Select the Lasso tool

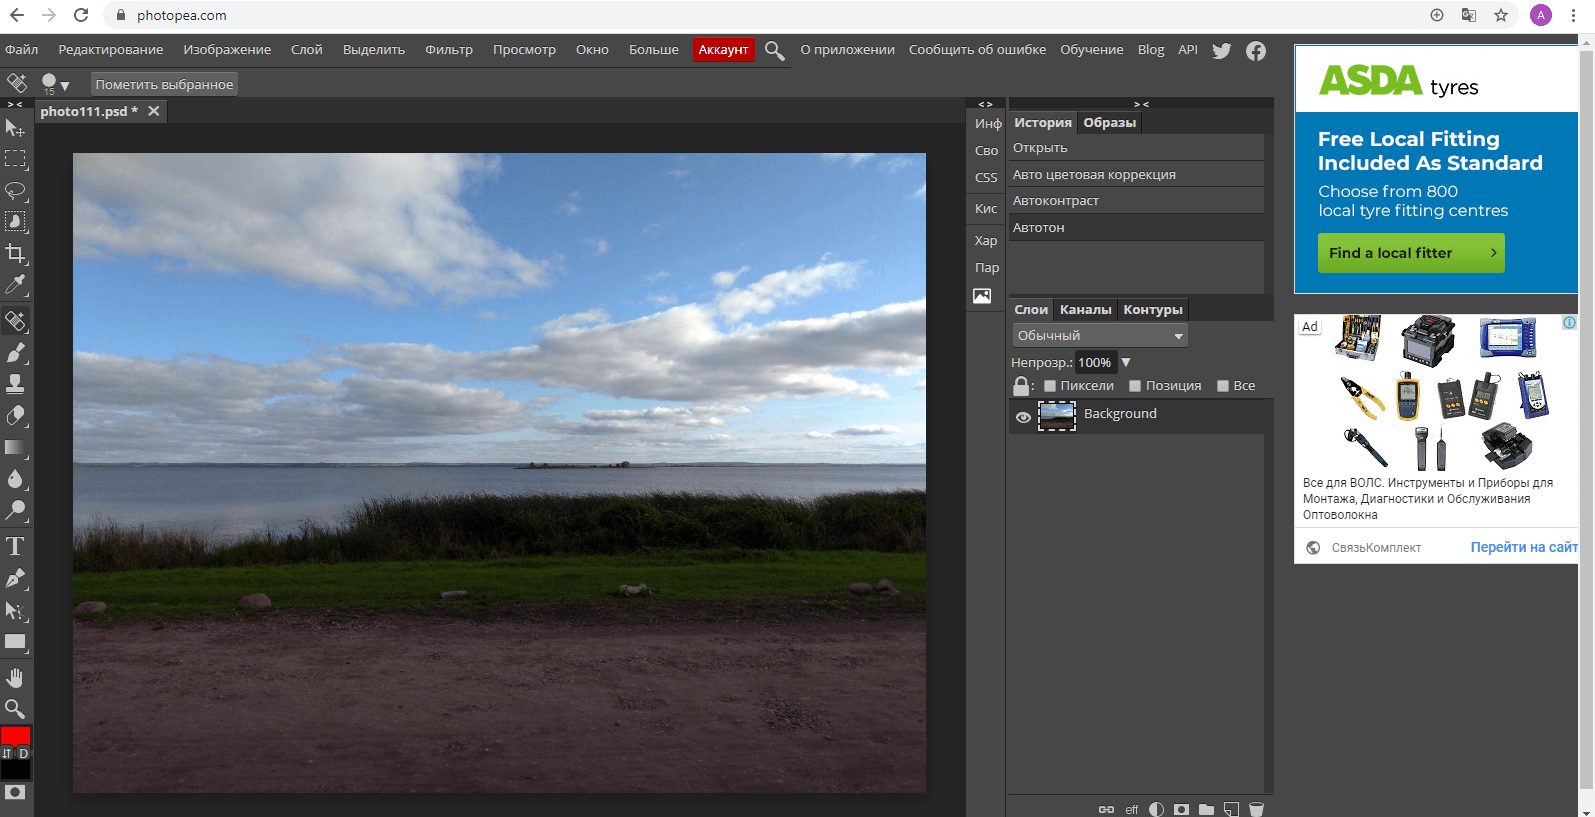(15, 190)
